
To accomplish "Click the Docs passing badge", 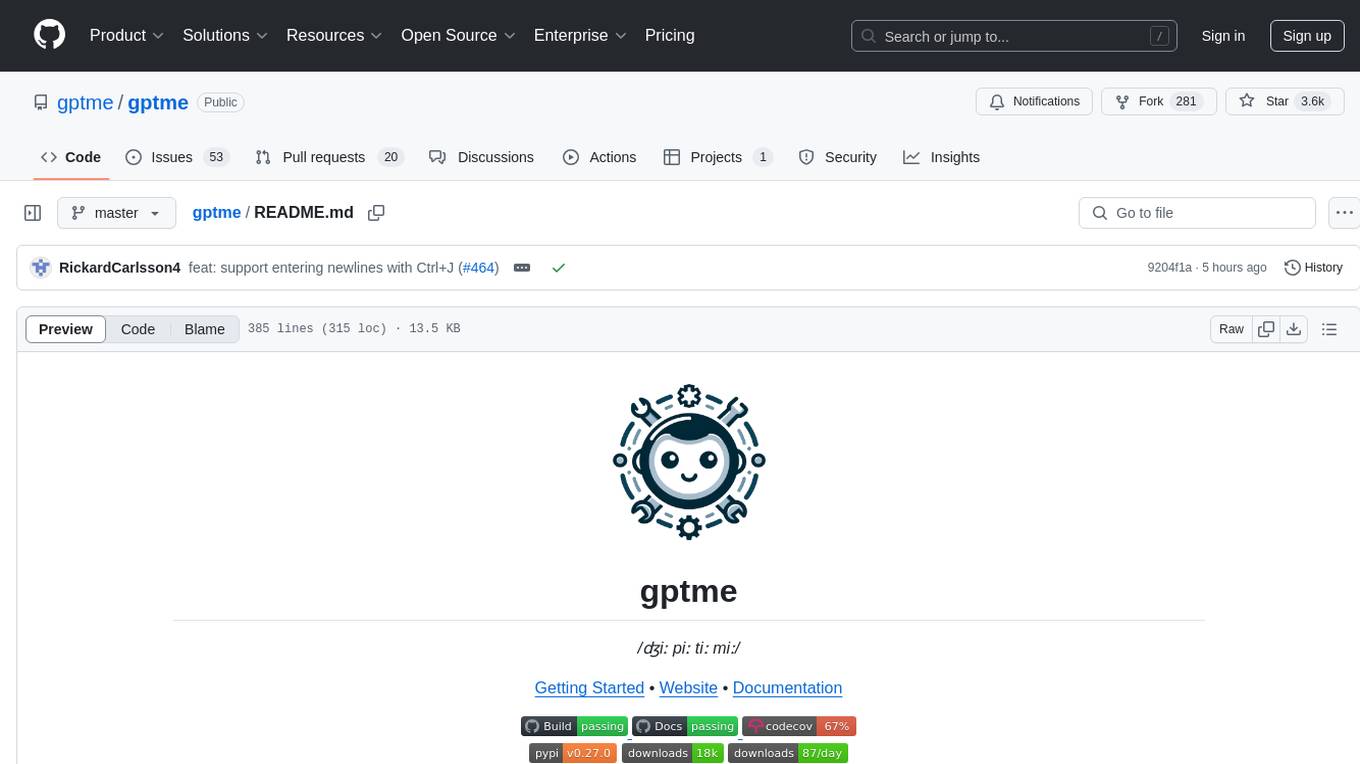I will pyautogui.click(x=686, y=726).
